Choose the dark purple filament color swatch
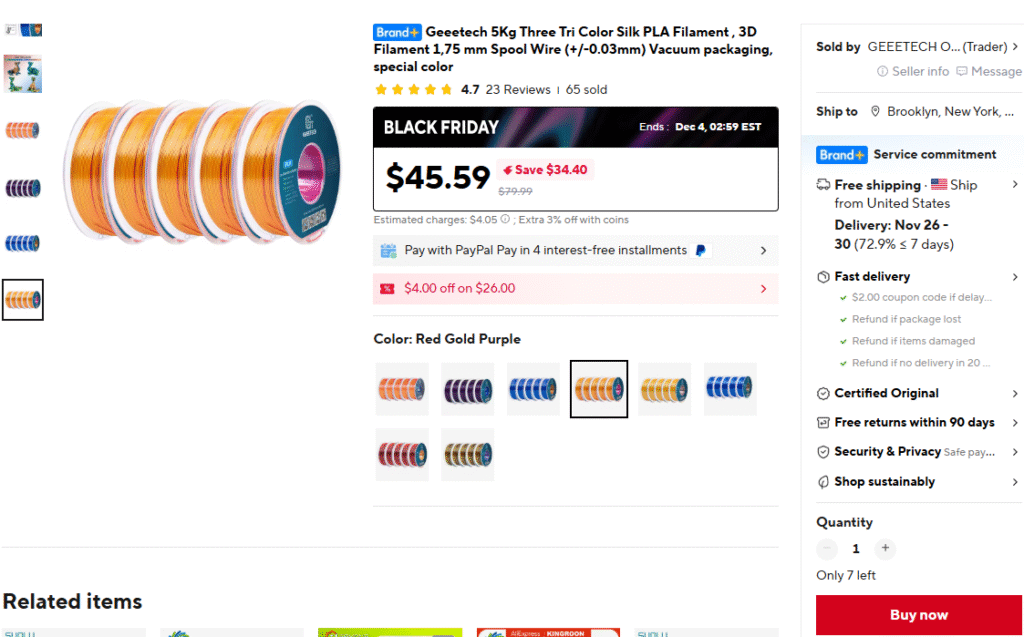This screenshot has height=637, width=1024. [x=468, y=389]
